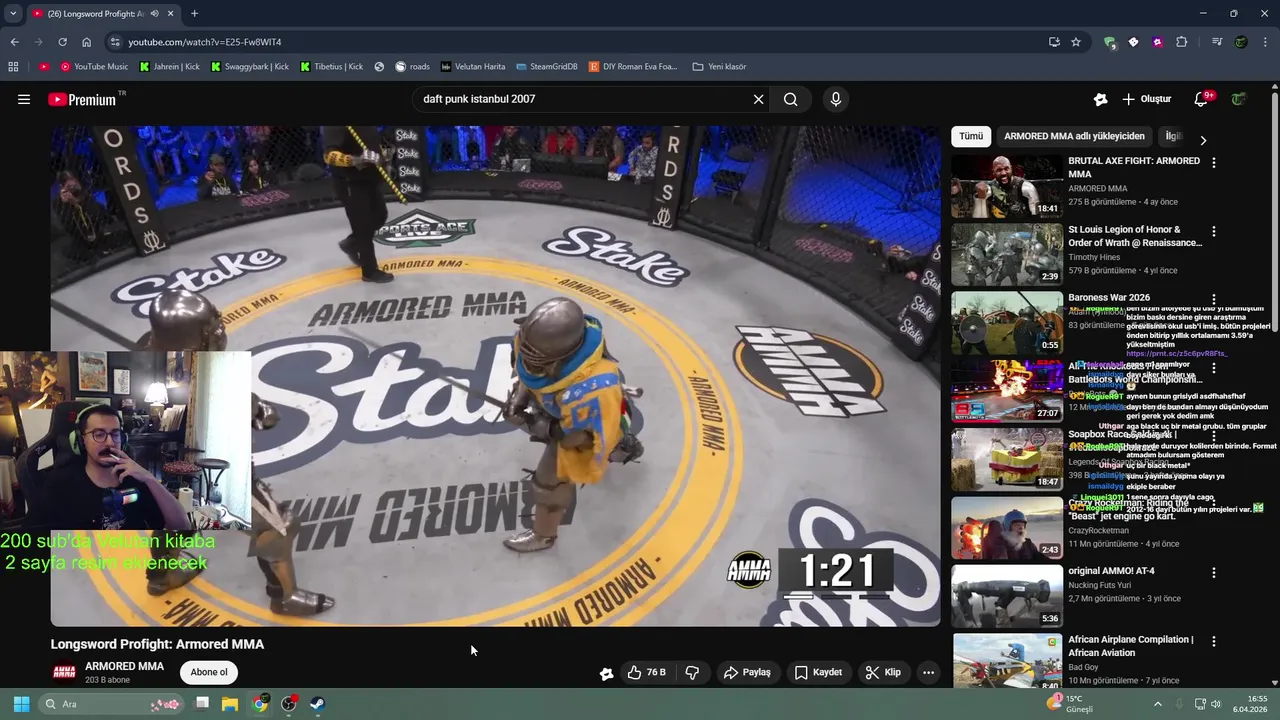The width and height of the screenshot is (1280, 720).
Task: Mute the tab via speaker icon
Action: [154, 14]
